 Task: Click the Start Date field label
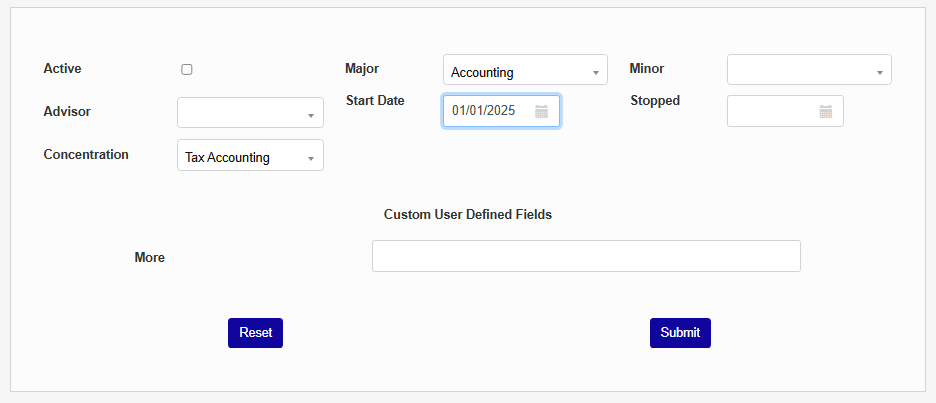(375, 101)
